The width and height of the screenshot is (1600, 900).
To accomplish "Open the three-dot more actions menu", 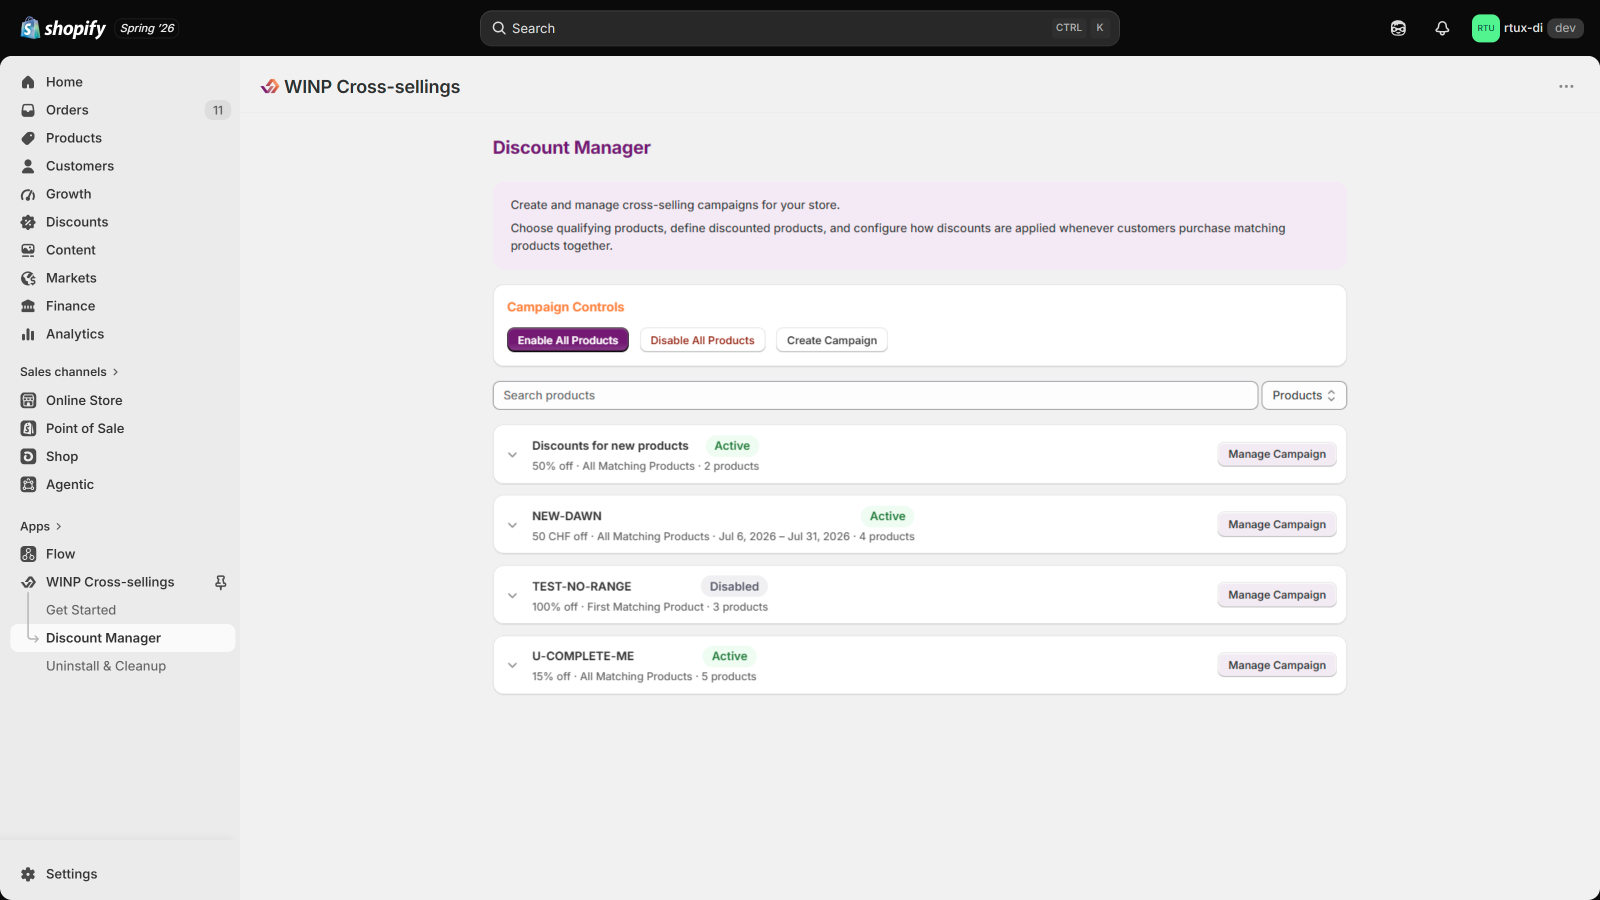I will 1566,86.
